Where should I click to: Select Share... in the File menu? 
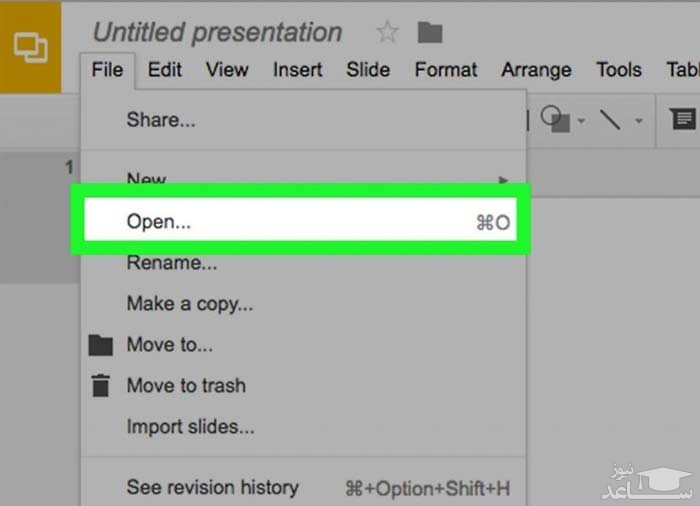[x=161, y=121]
